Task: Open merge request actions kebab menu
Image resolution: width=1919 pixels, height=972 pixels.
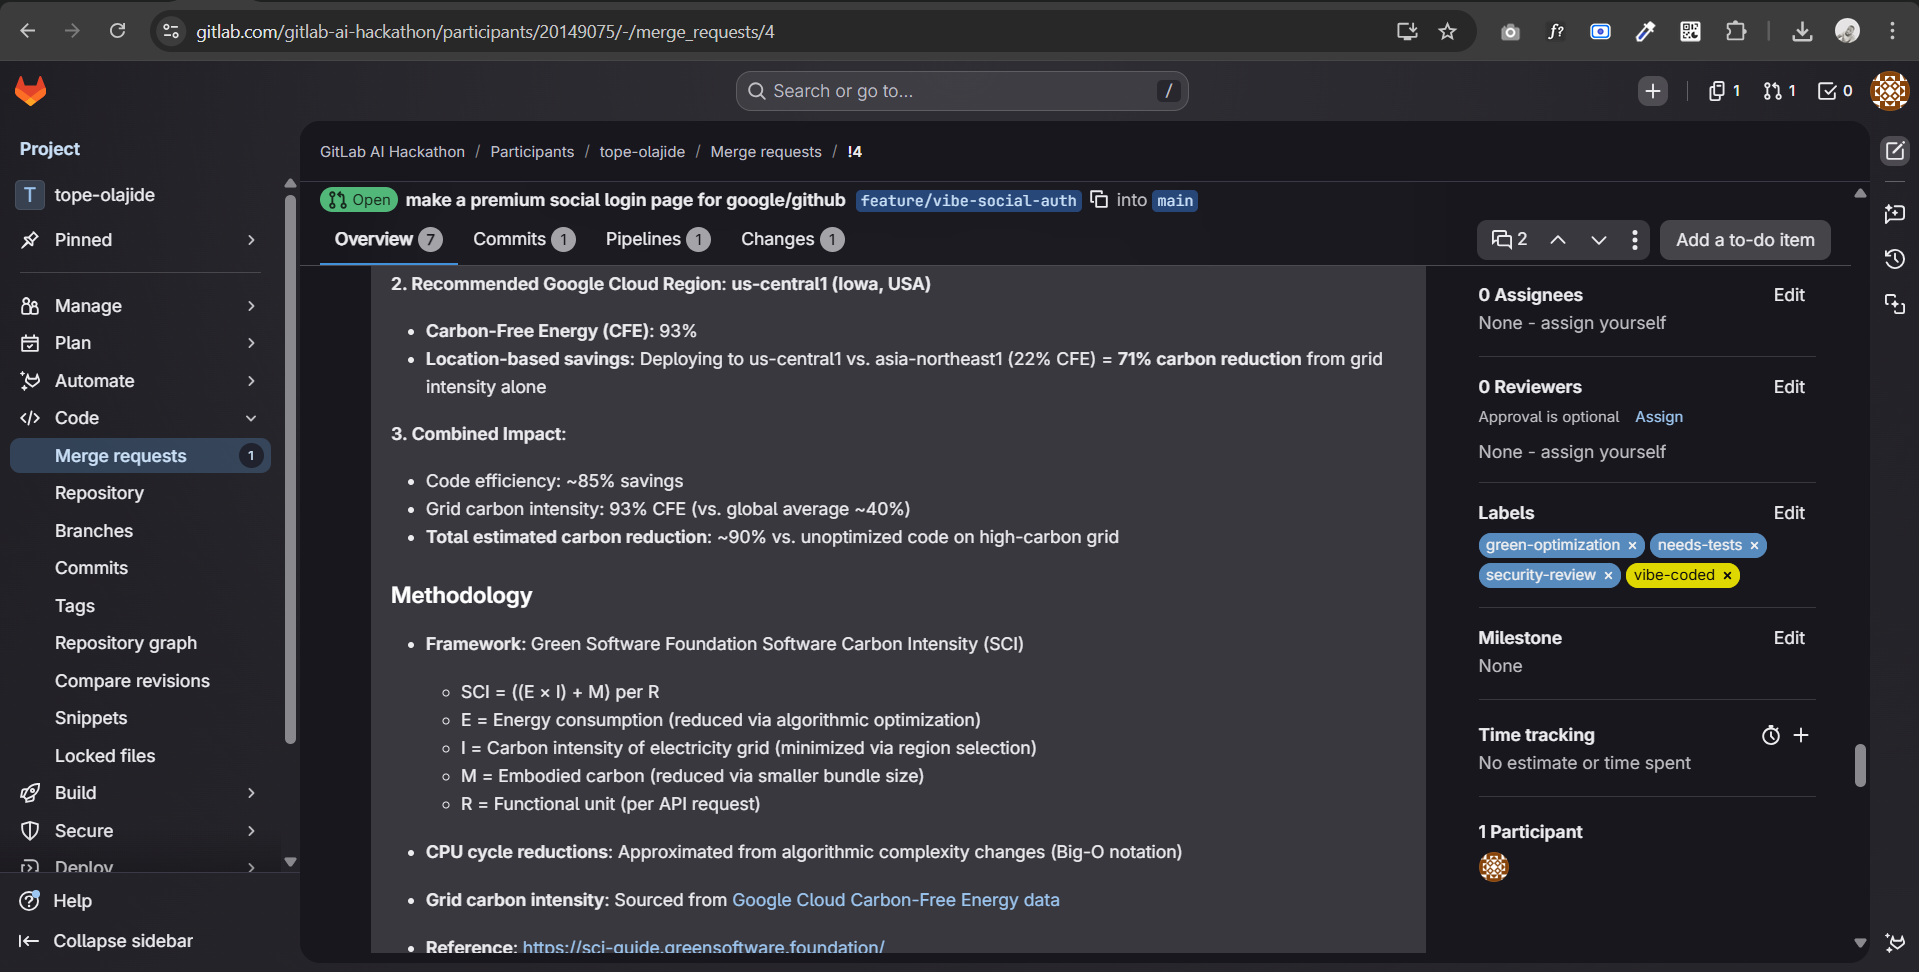Action: [1634, 240]
